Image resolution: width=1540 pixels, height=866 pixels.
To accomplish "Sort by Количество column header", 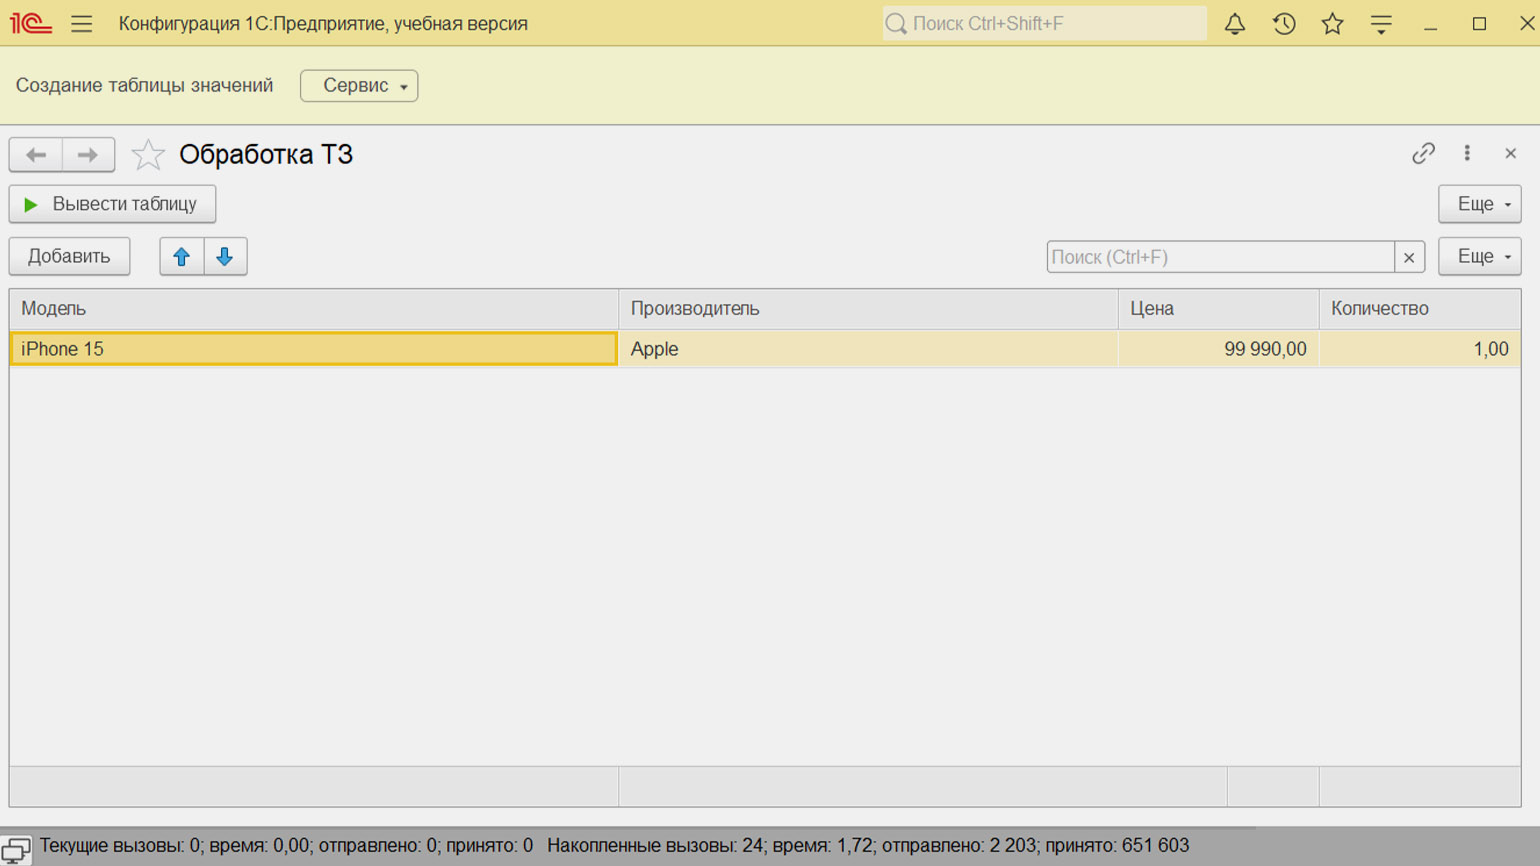I will (1420, 309).
